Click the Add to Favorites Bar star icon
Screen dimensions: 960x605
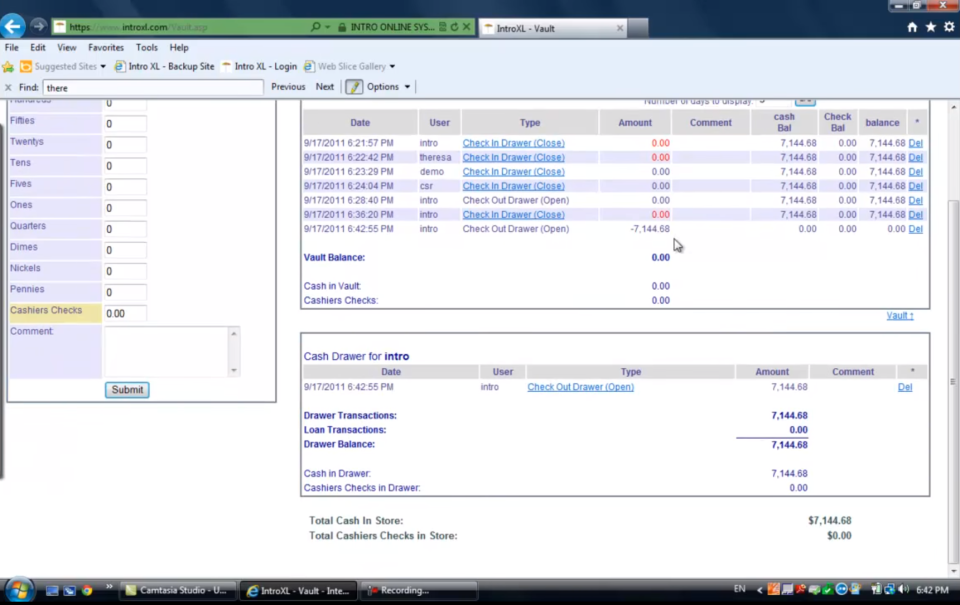coord(930,27)
